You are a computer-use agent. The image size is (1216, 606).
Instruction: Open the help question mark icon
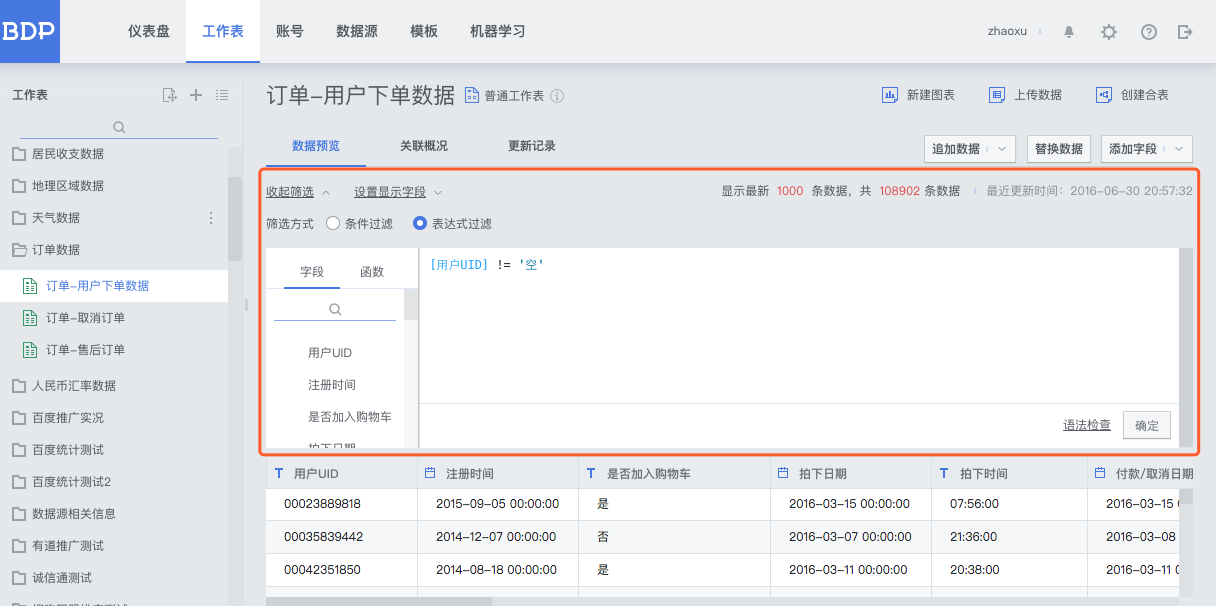coord(1149,32)
